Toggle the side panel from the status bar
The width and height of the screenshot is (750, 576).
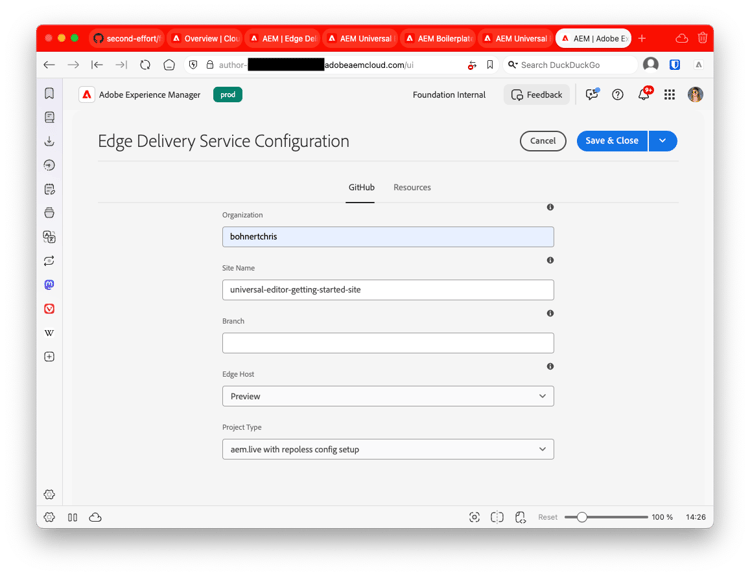coord(73,517)
